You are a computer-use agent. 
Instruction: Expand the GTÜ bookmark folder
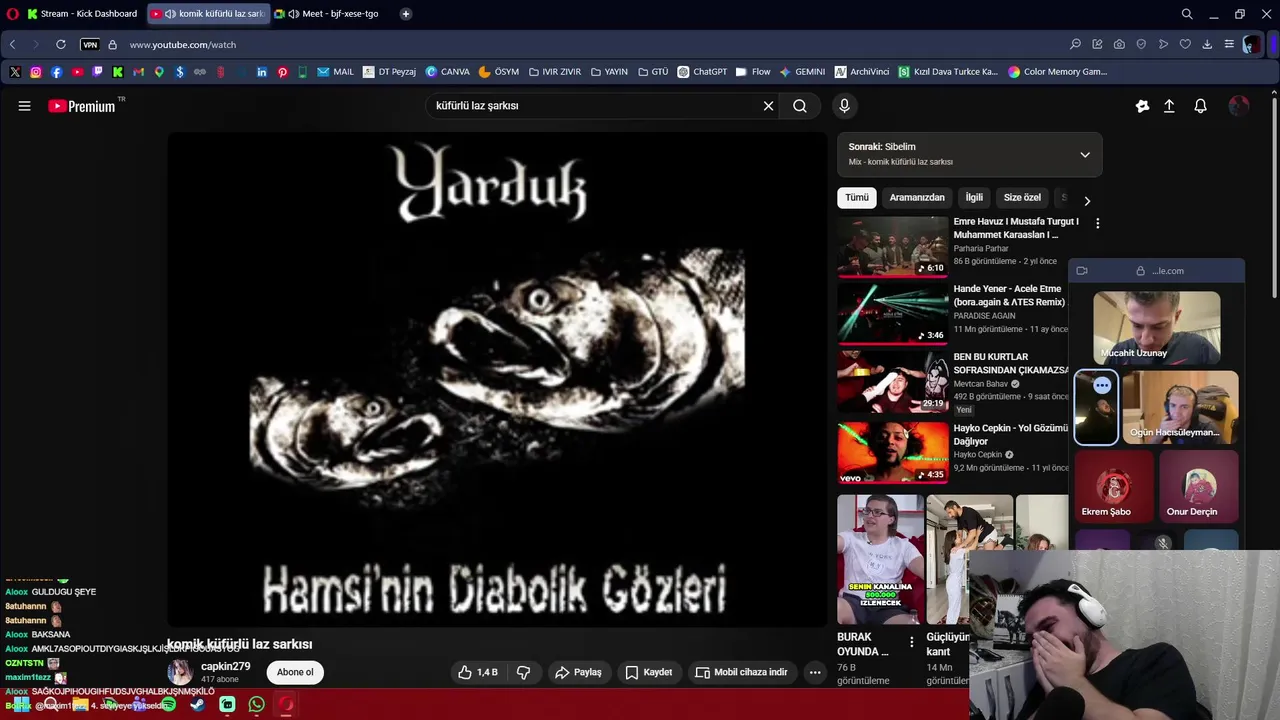coord(653,72)
